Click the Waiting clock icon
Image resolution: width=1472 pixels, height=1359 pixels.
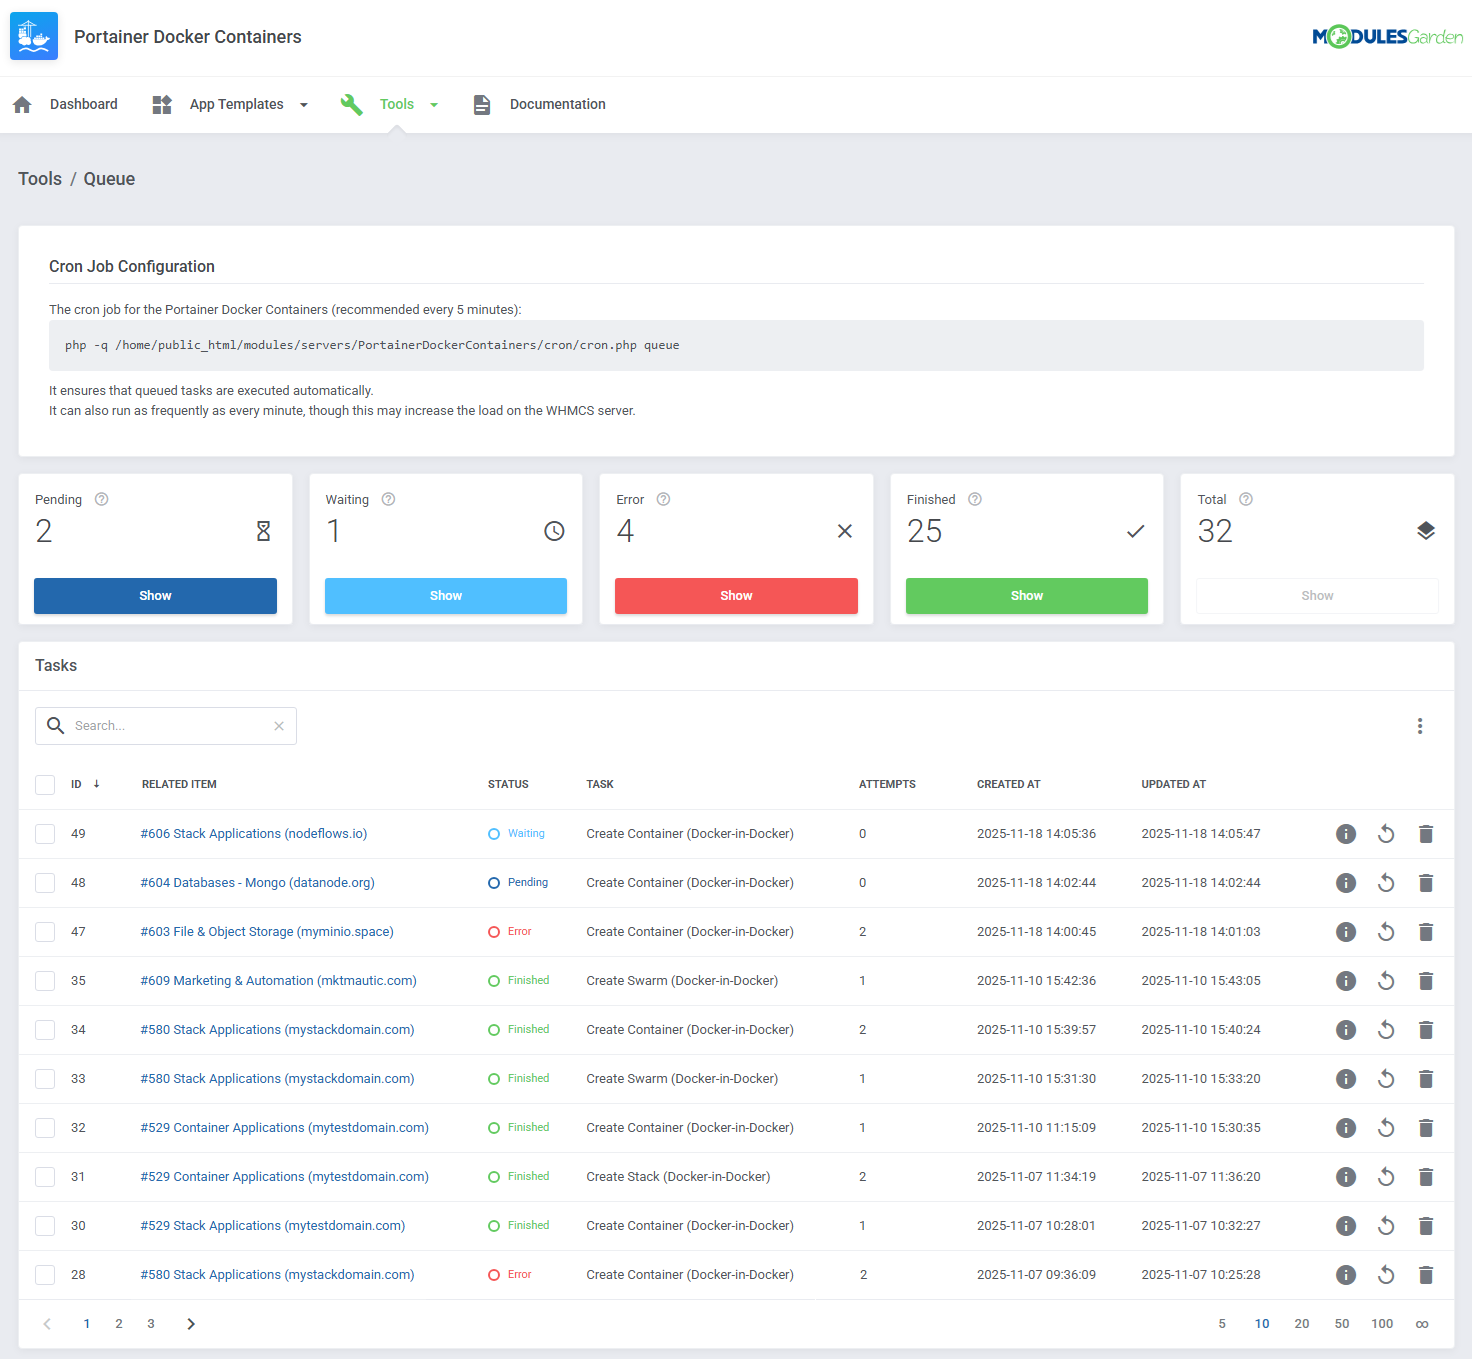554,531
